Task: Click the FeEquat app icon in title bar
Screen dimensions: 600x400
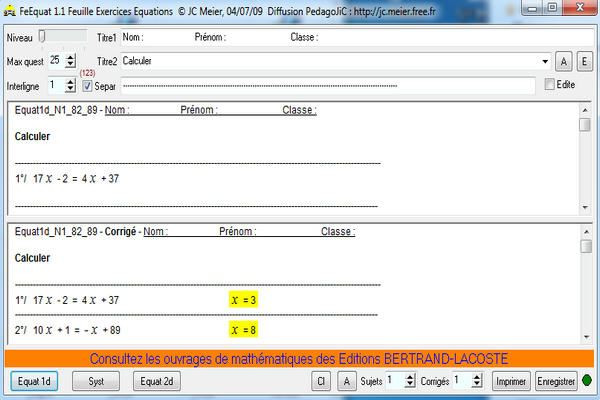Action: (9, 10)
